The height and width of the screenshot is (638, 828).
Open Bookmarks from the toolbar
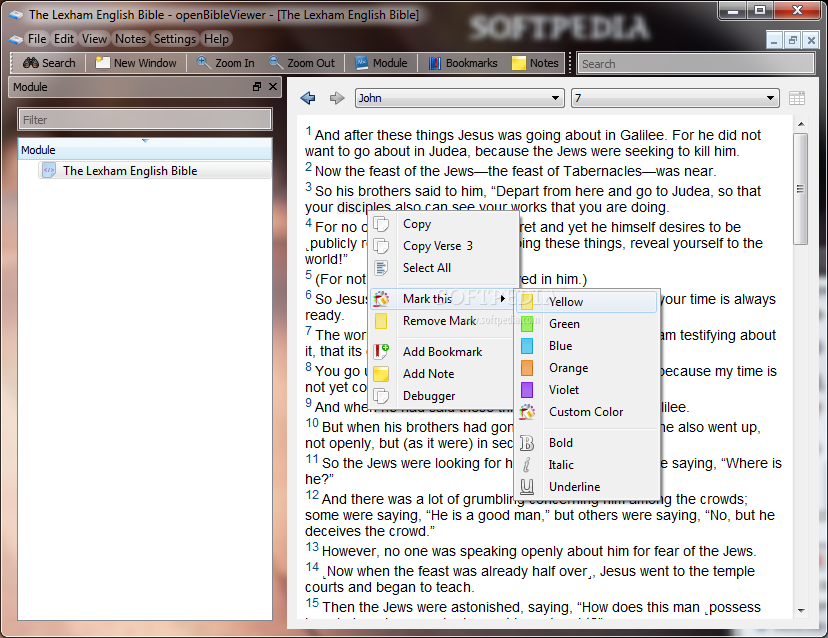click(463, 63)
